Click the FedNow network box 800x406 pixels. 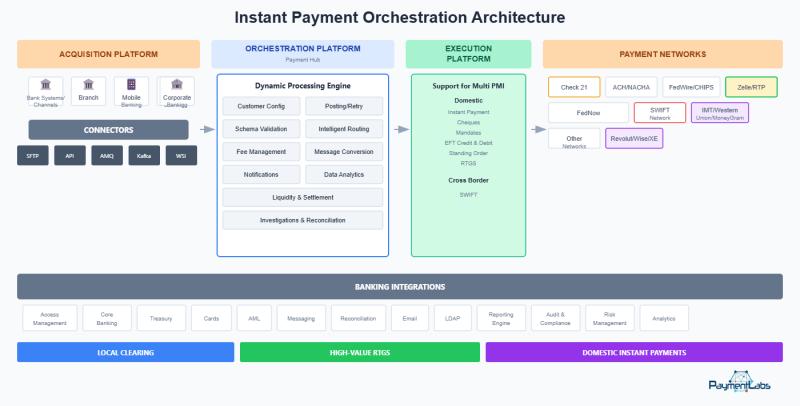(x=588, y=113)
